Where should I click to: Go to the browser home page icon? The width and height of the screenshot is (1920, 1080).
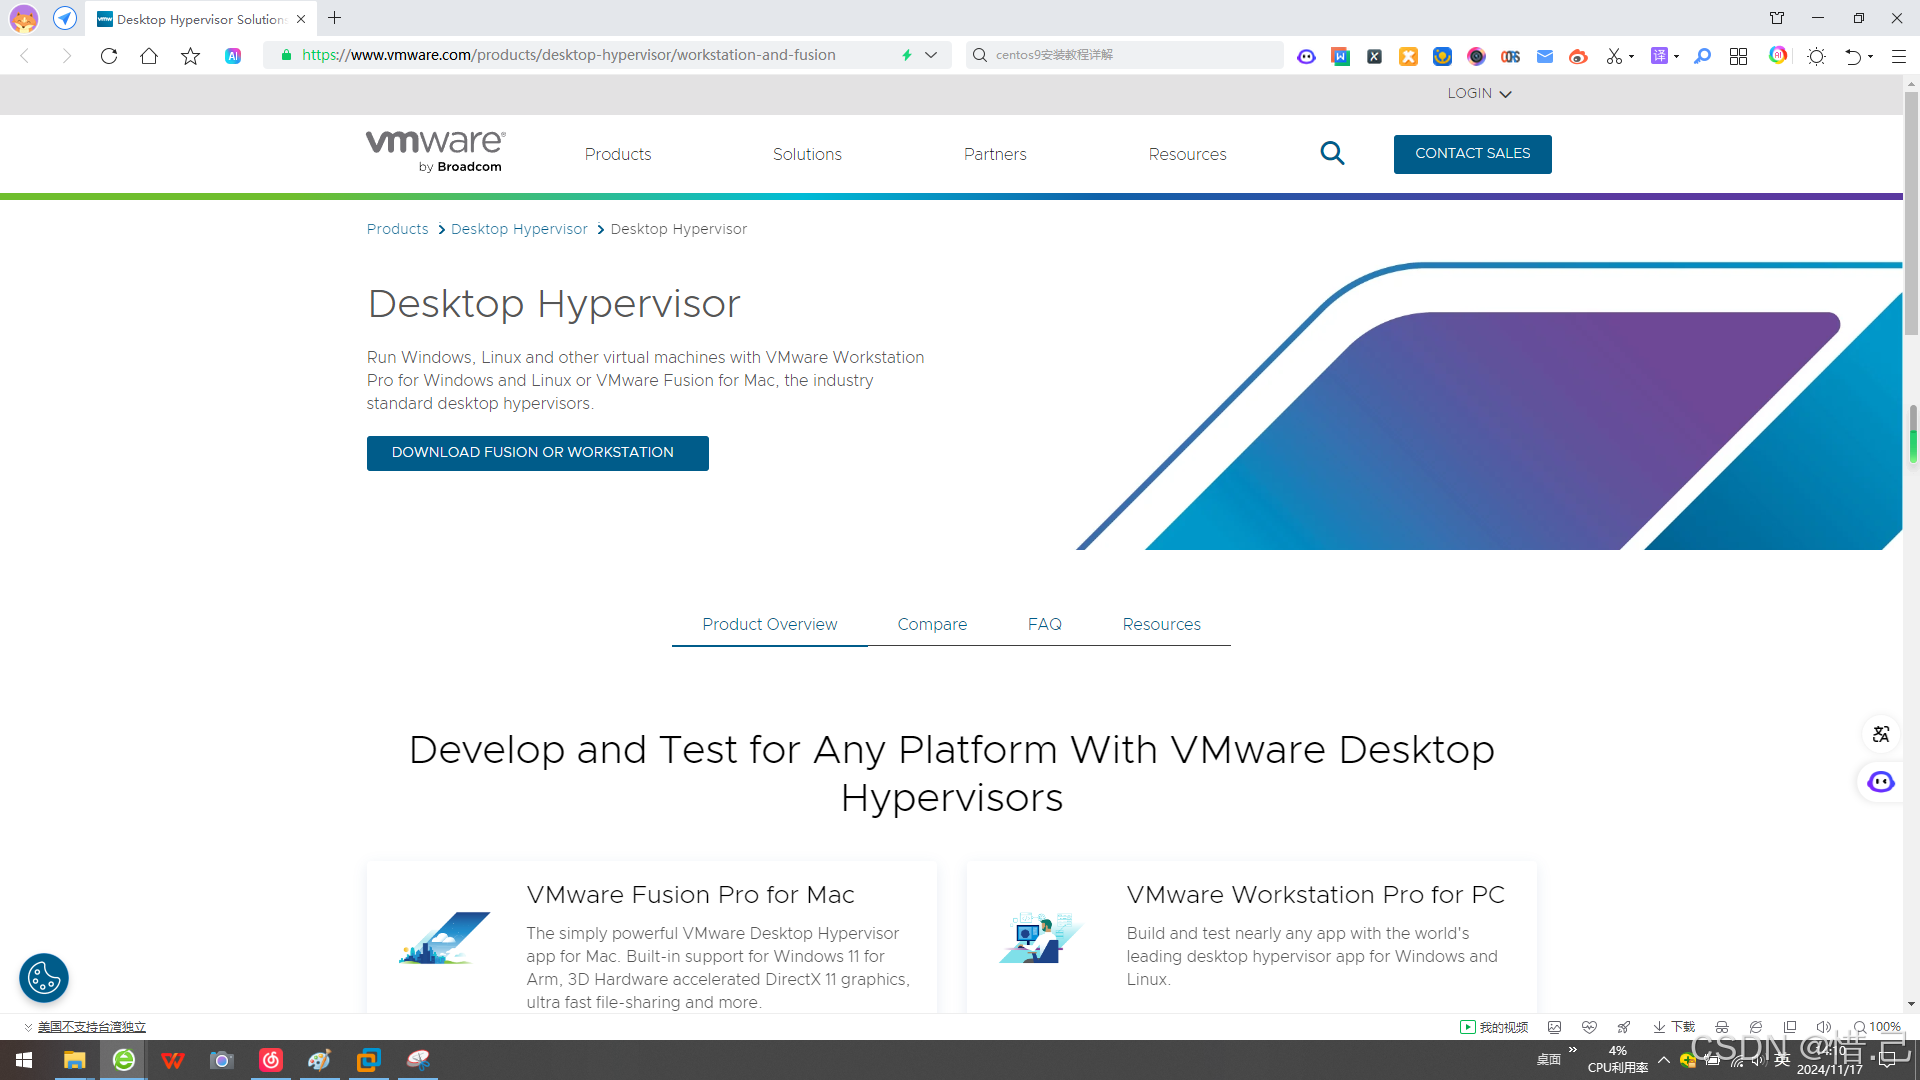point(149,56)
